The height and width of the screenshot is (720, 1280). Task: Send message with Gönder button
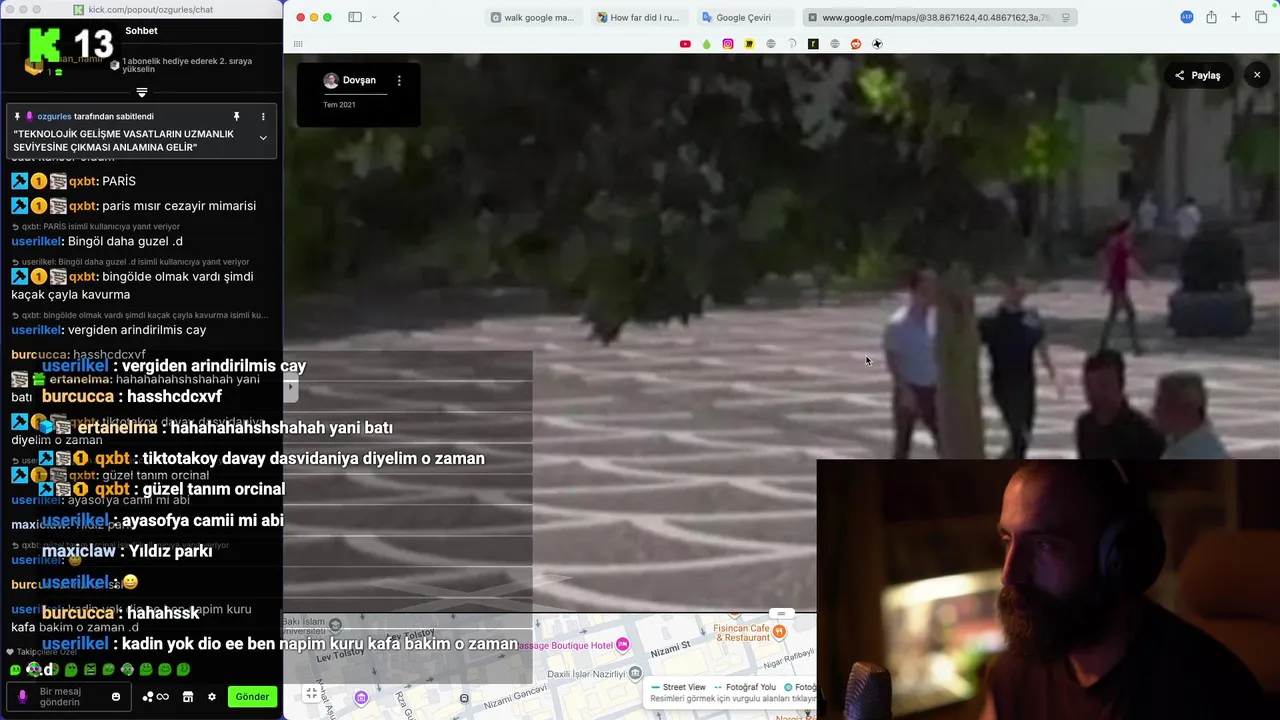tap(252, 697)
